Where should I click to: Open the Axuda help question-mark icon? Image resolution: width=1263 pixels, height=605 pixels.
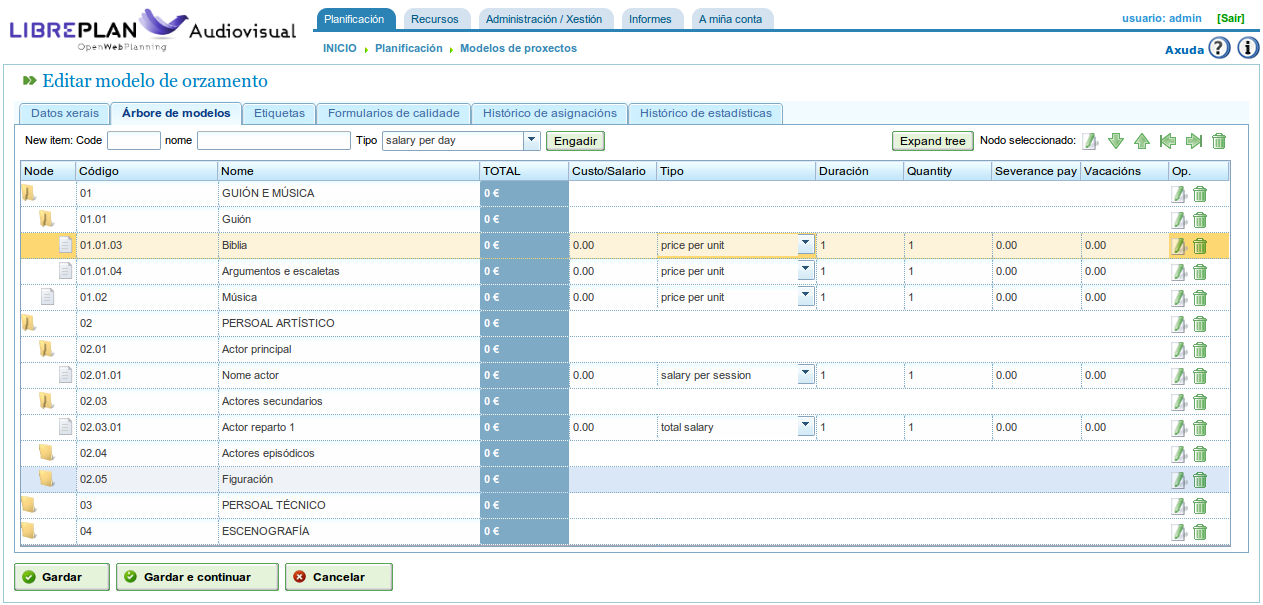1219,48
